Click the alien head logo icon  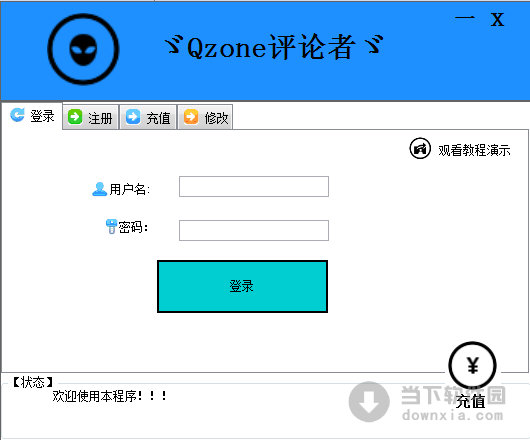pyautogui.click(x=83, y=49)
